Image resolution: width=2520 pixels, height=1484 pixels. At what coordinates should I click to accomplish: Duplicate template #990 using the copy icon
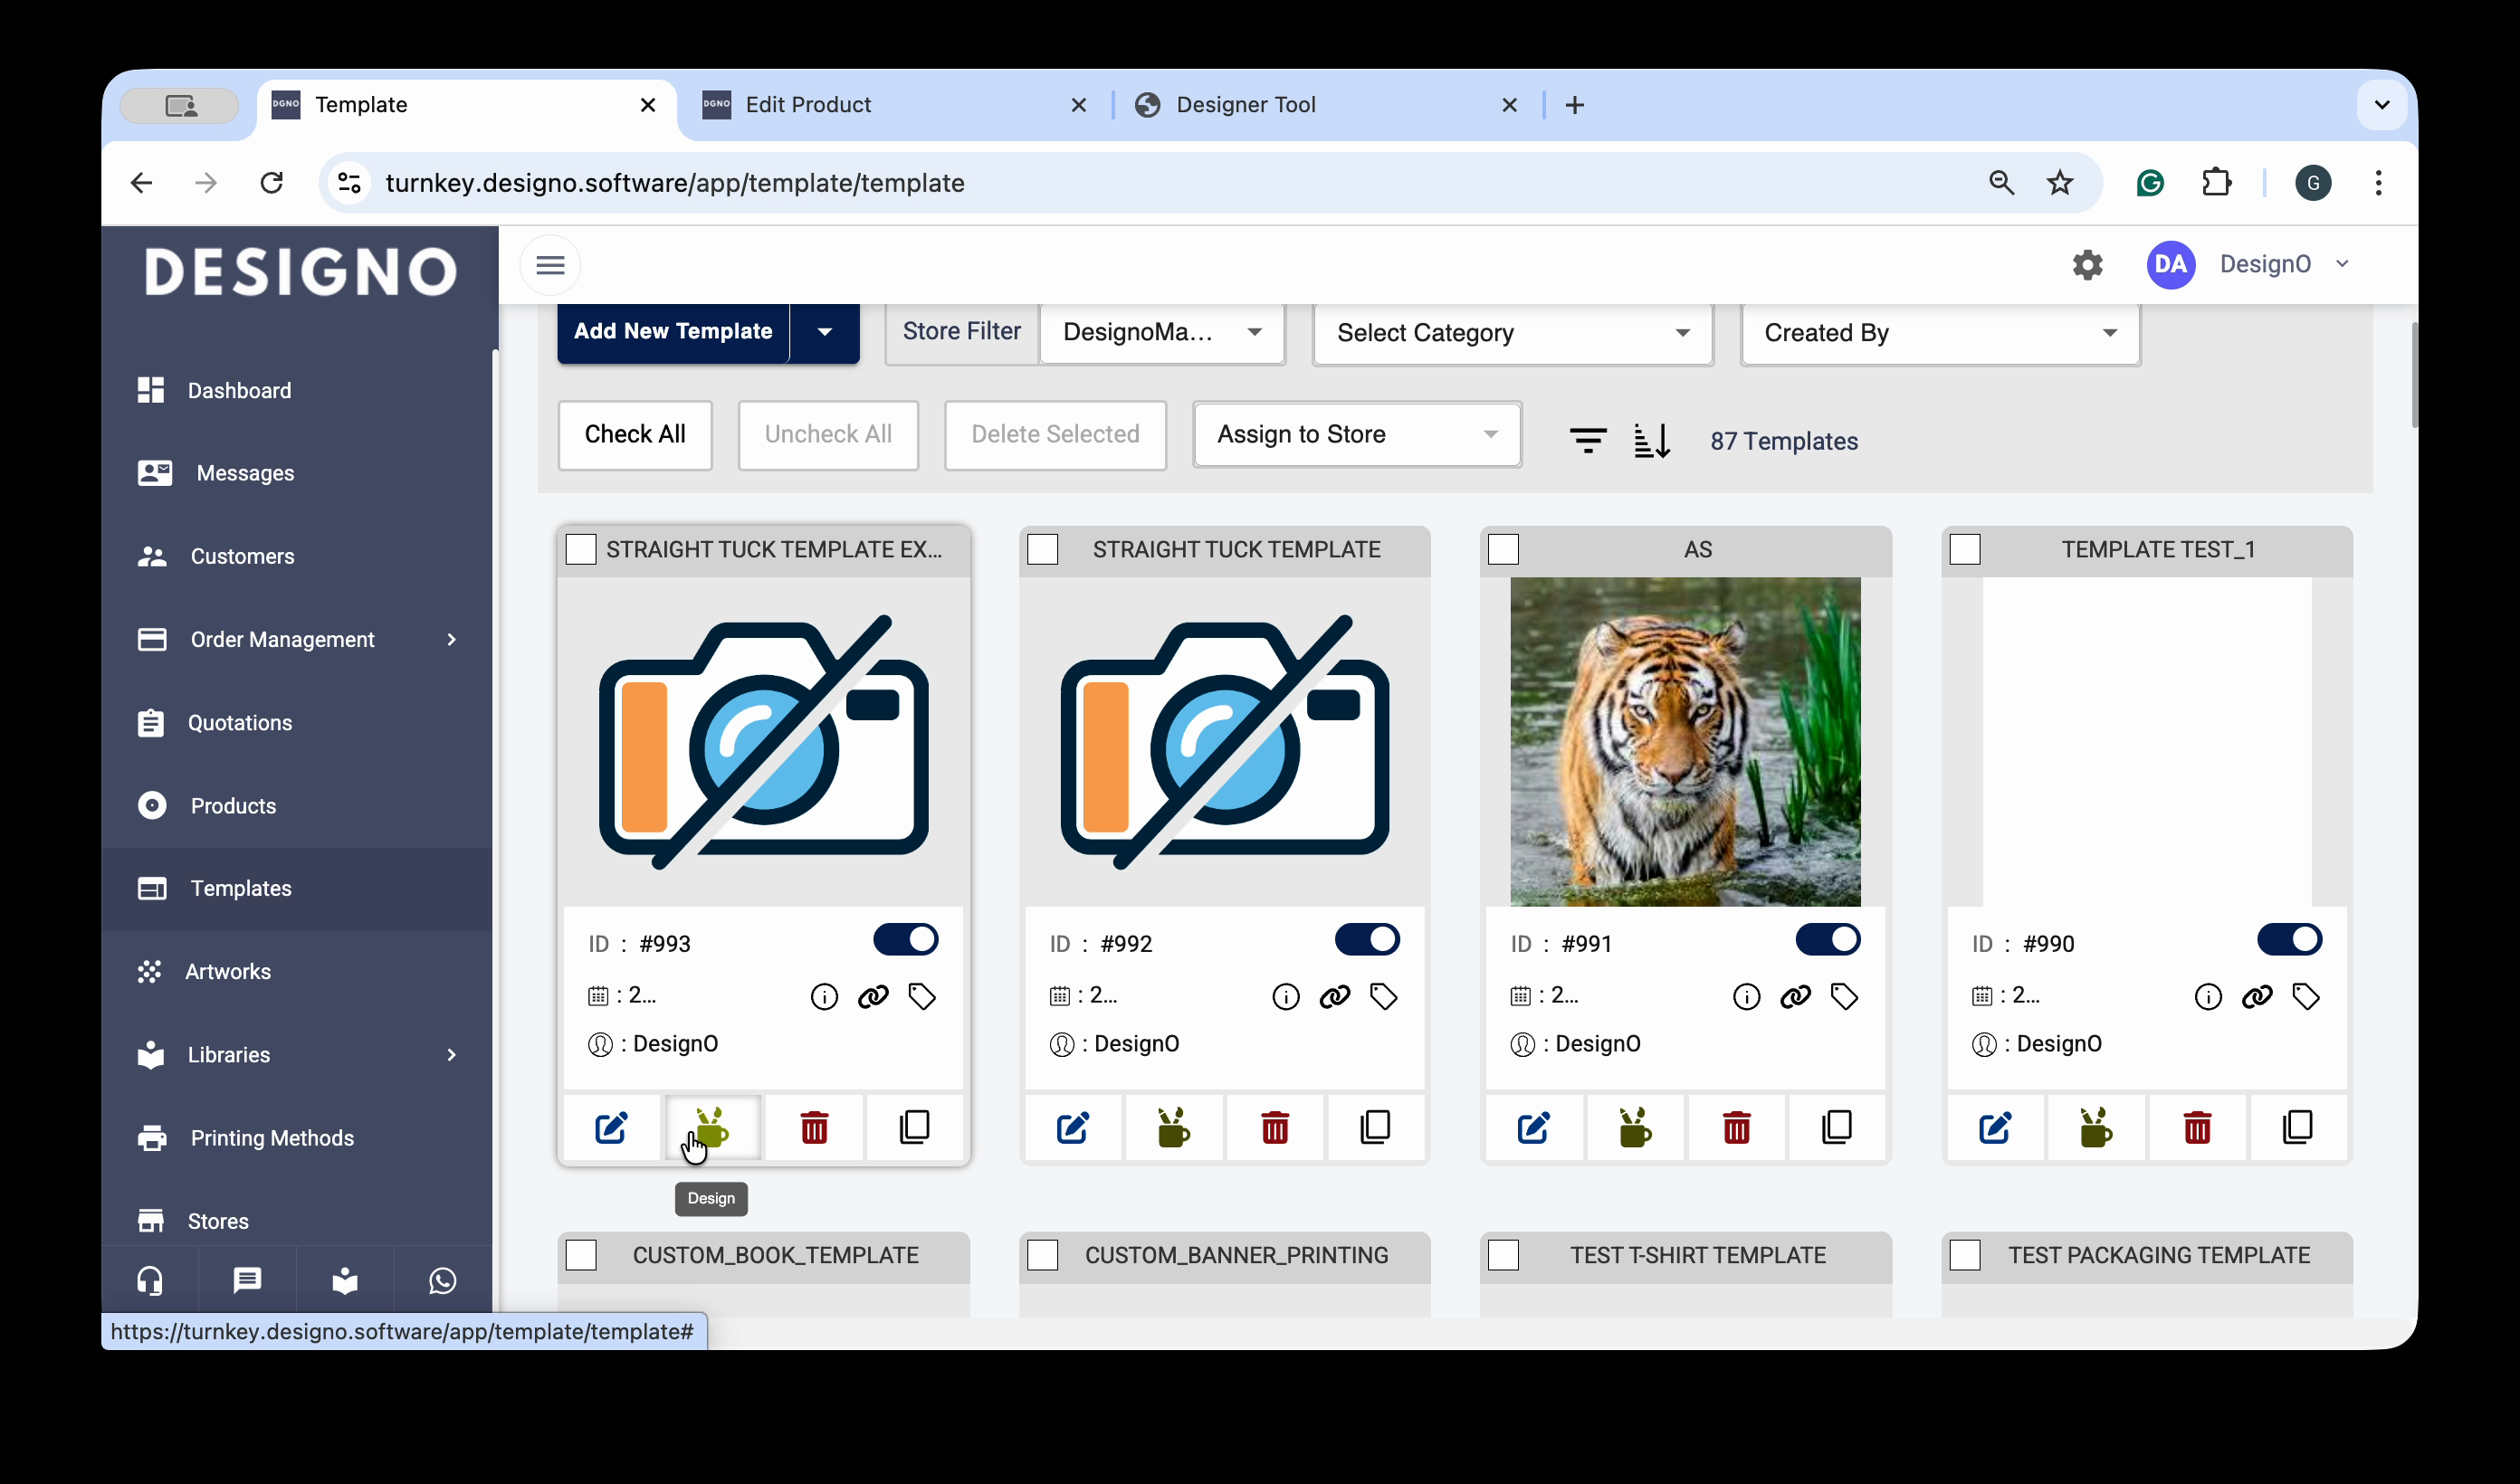[x=2297, y=1128]
